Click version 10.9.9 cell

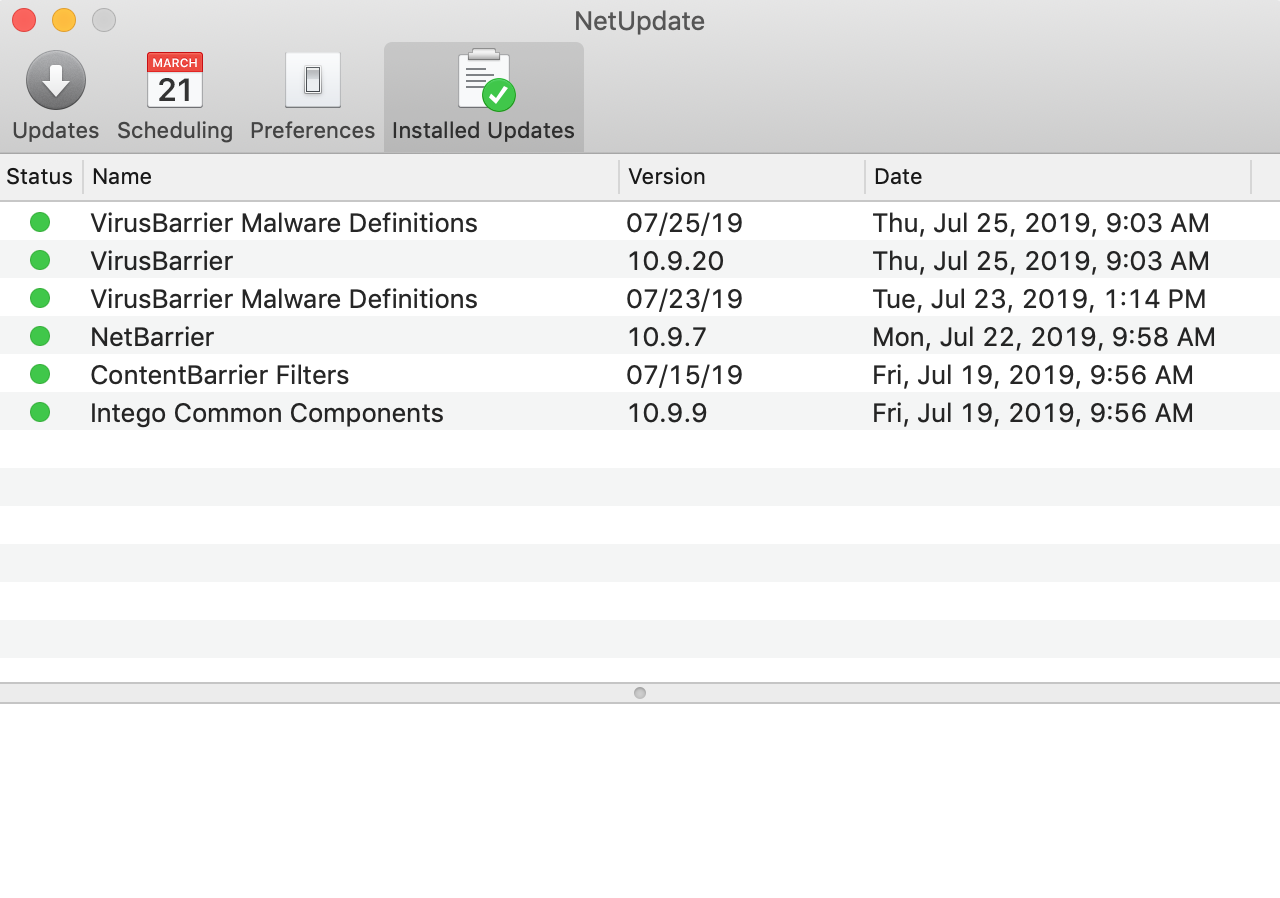click(x=667, y=413)
